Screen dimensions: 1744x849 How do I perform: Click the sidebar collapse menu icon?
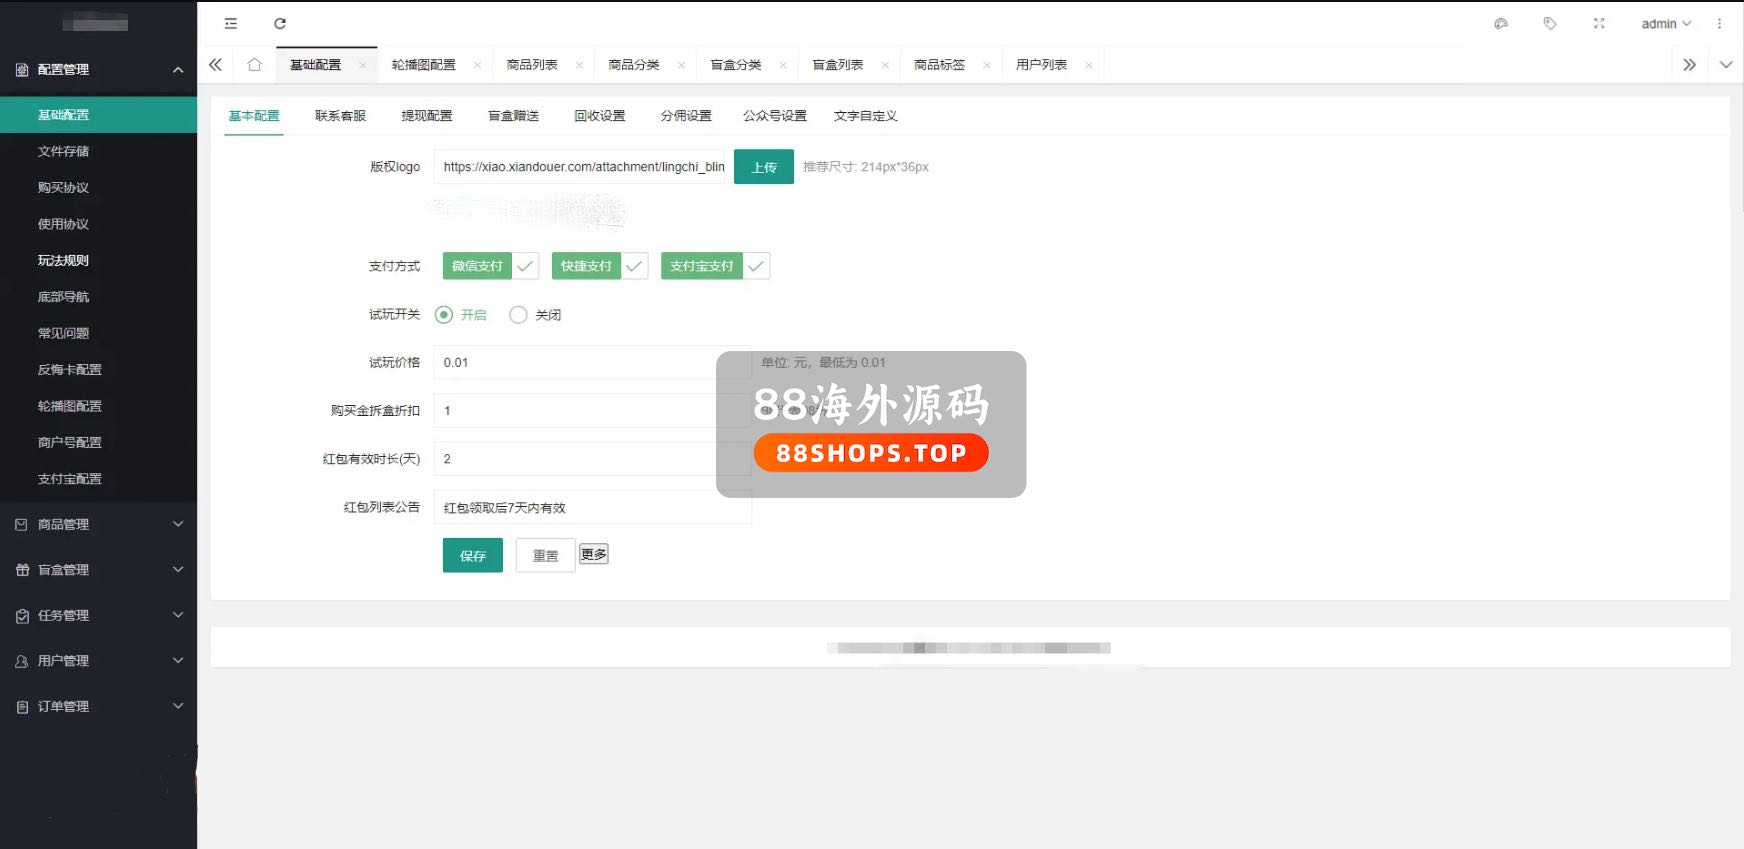pos(231,24)
